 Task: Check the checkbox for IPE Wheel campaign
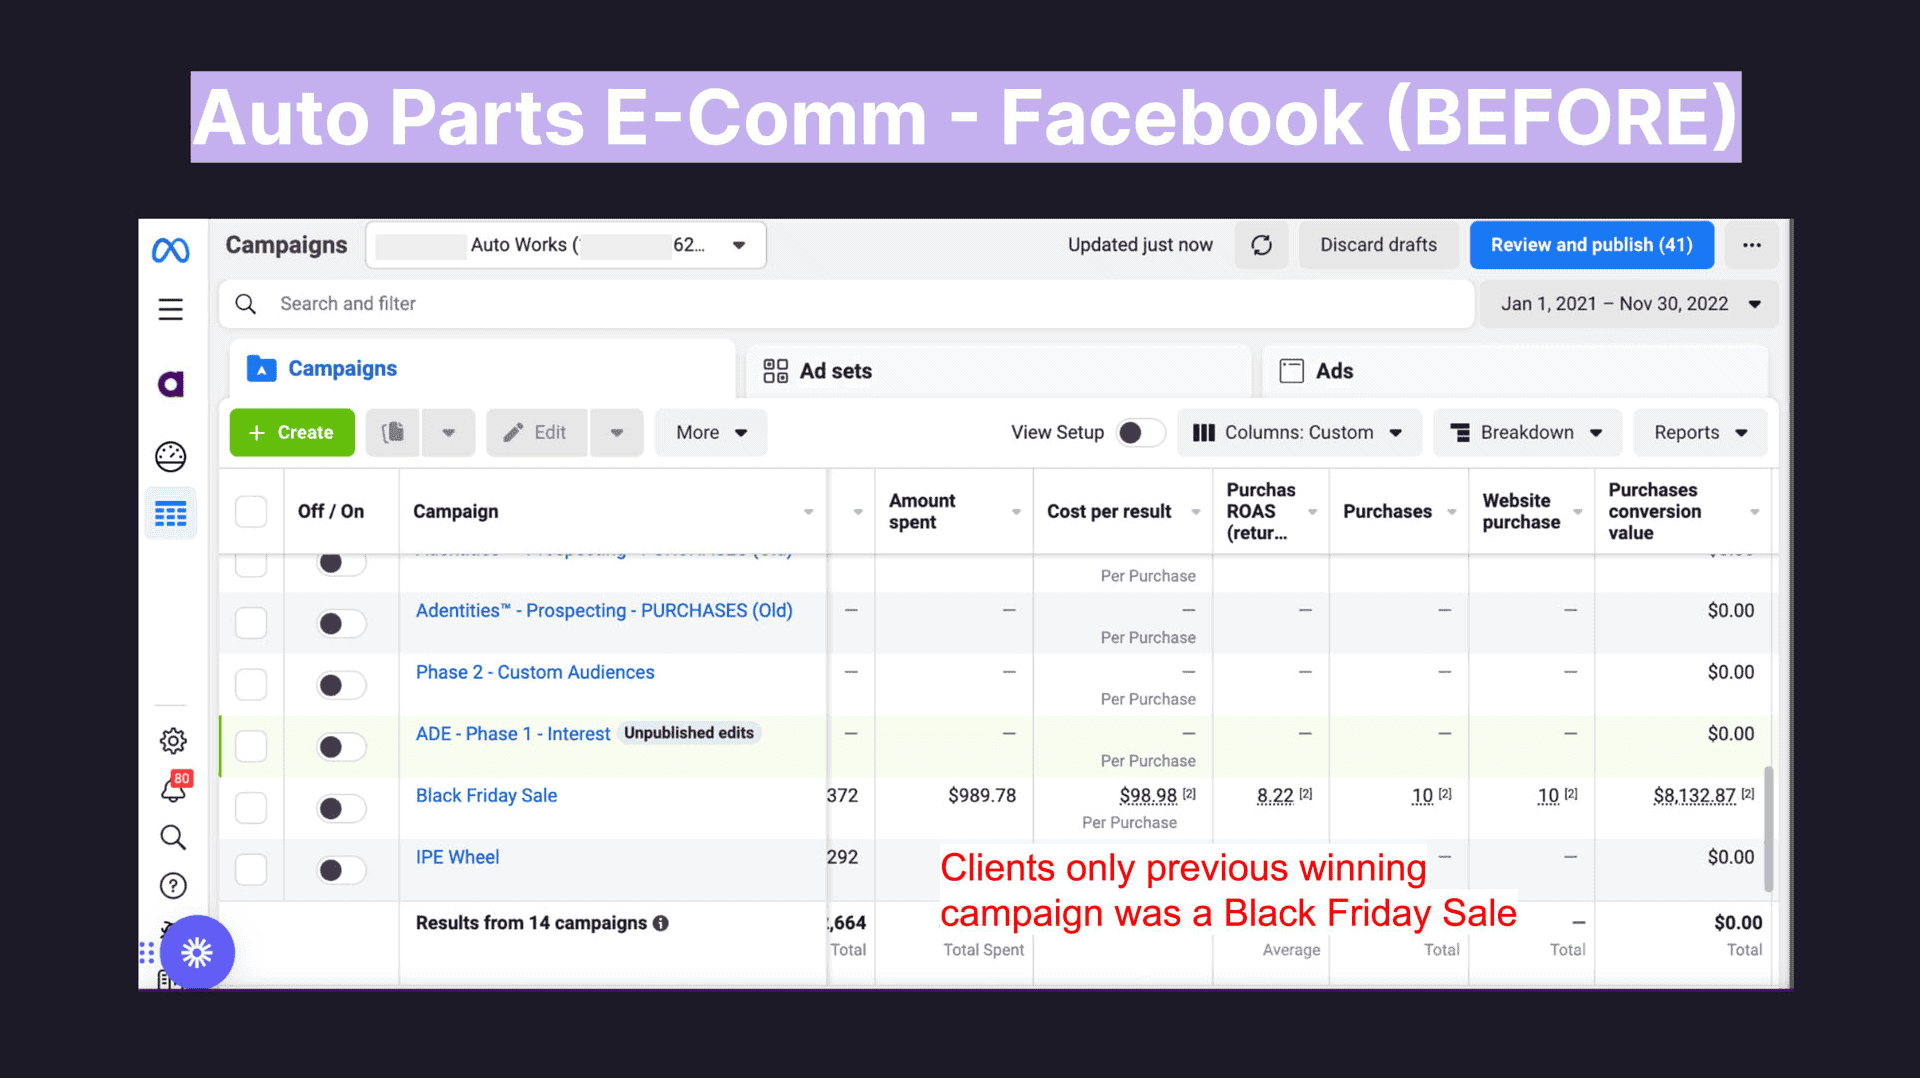(251, 869)
